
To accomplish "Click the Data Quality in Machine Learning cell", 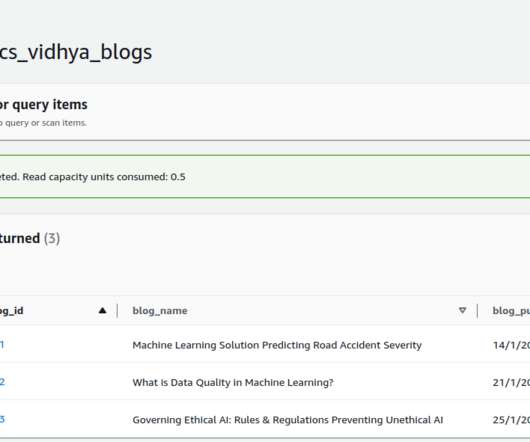I will tap(233, 382).
